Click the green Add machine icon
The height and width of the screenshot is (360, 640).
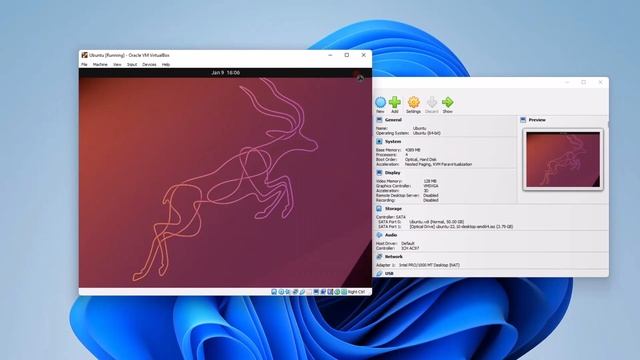[395, 102]
